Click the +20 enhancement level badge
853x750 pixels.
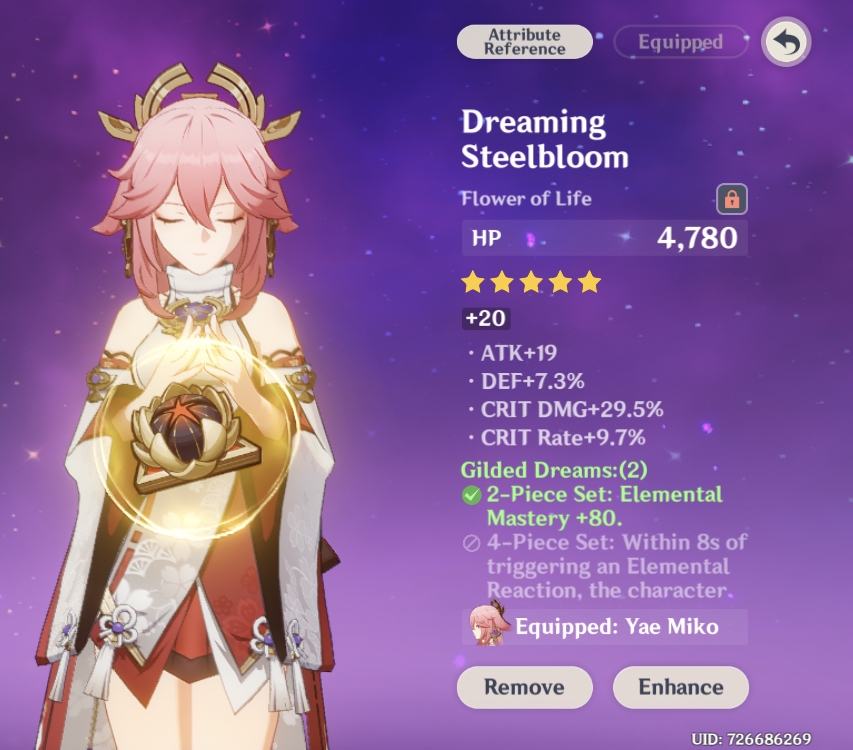pos(486,318)
